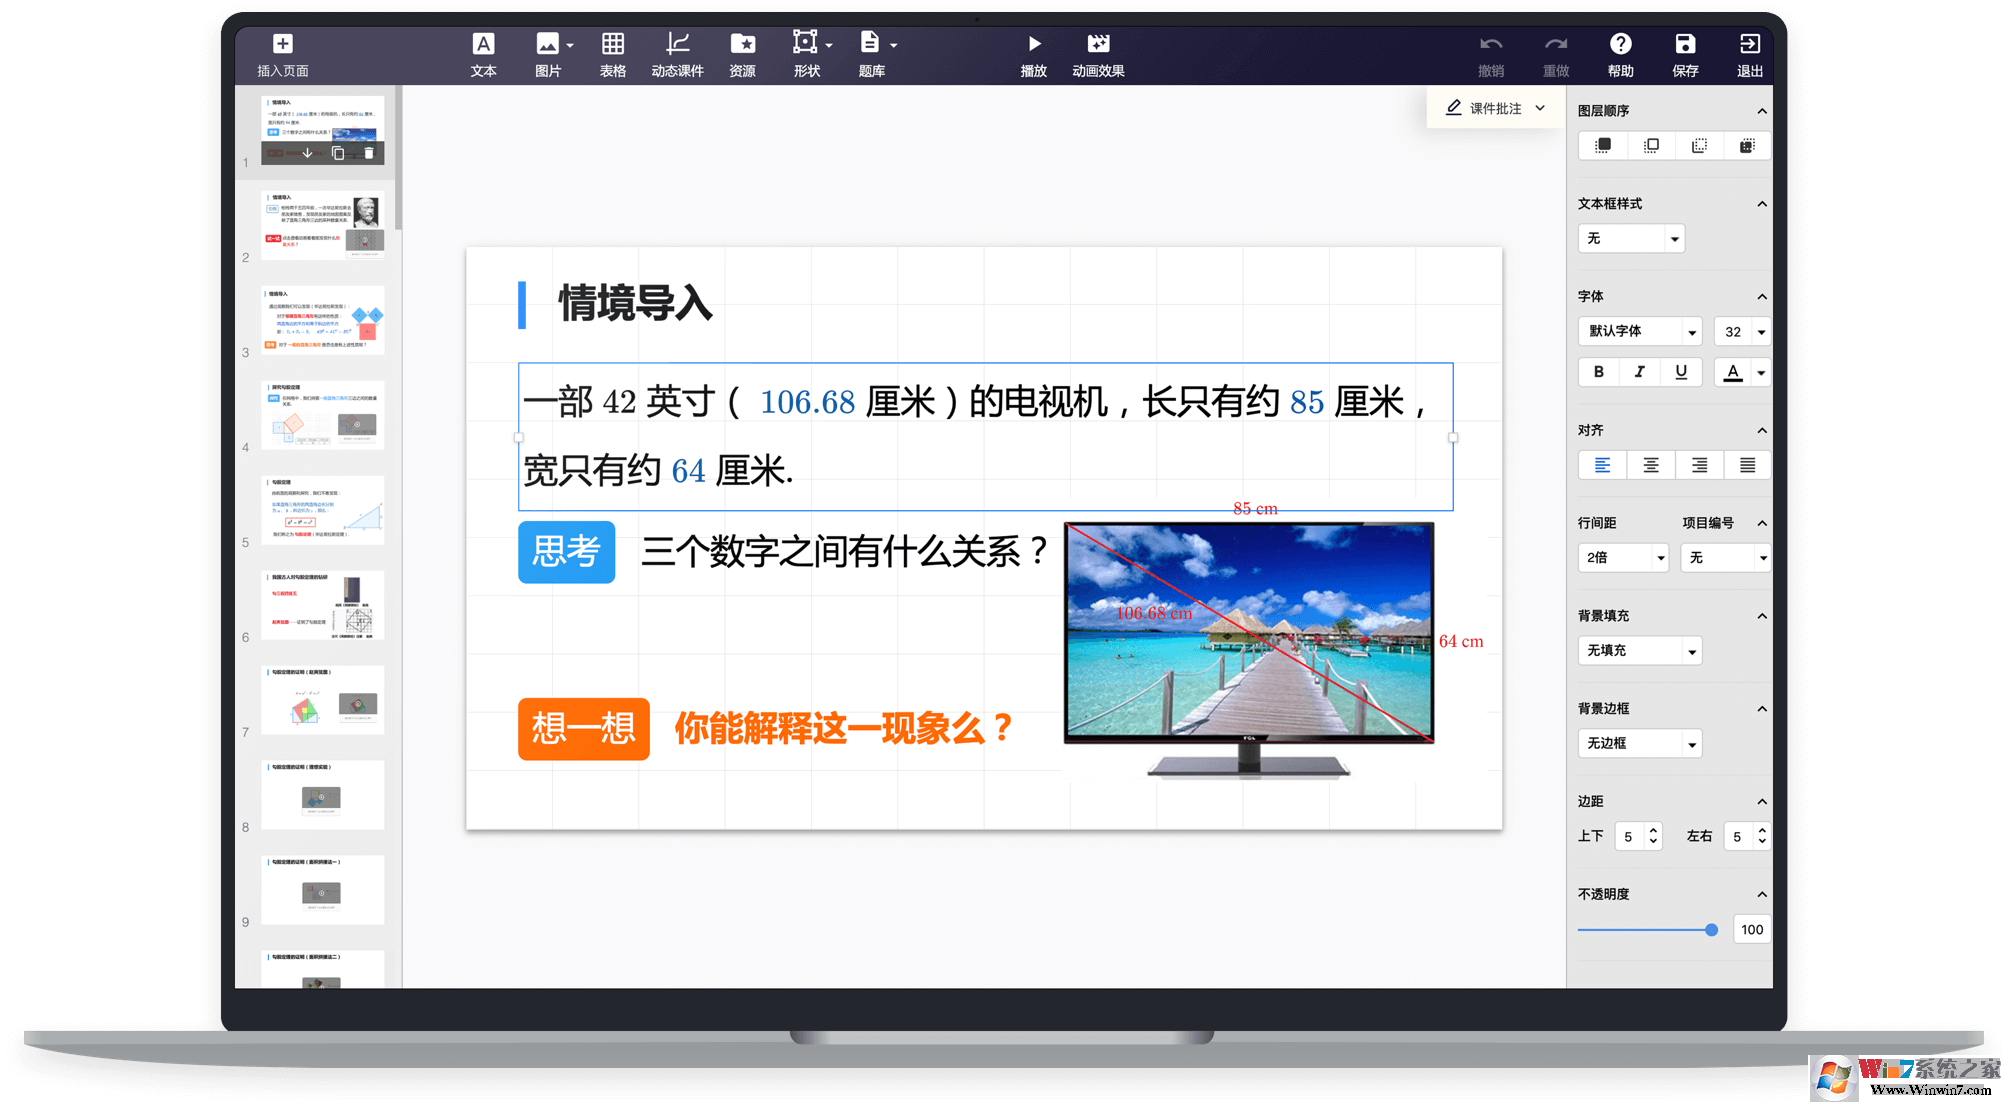Toggle bold formatting on the text

point(1597,371)
